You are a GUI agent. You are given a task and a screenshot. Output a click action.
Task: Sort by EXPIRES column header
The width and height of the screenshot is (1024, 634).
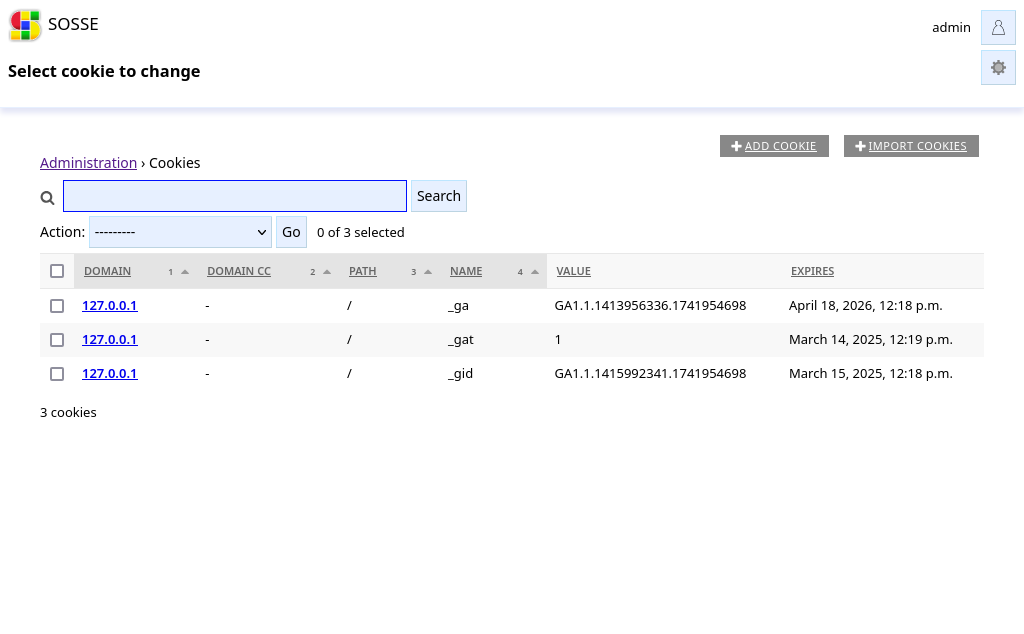pyautogui.click(x=812, y=271)
